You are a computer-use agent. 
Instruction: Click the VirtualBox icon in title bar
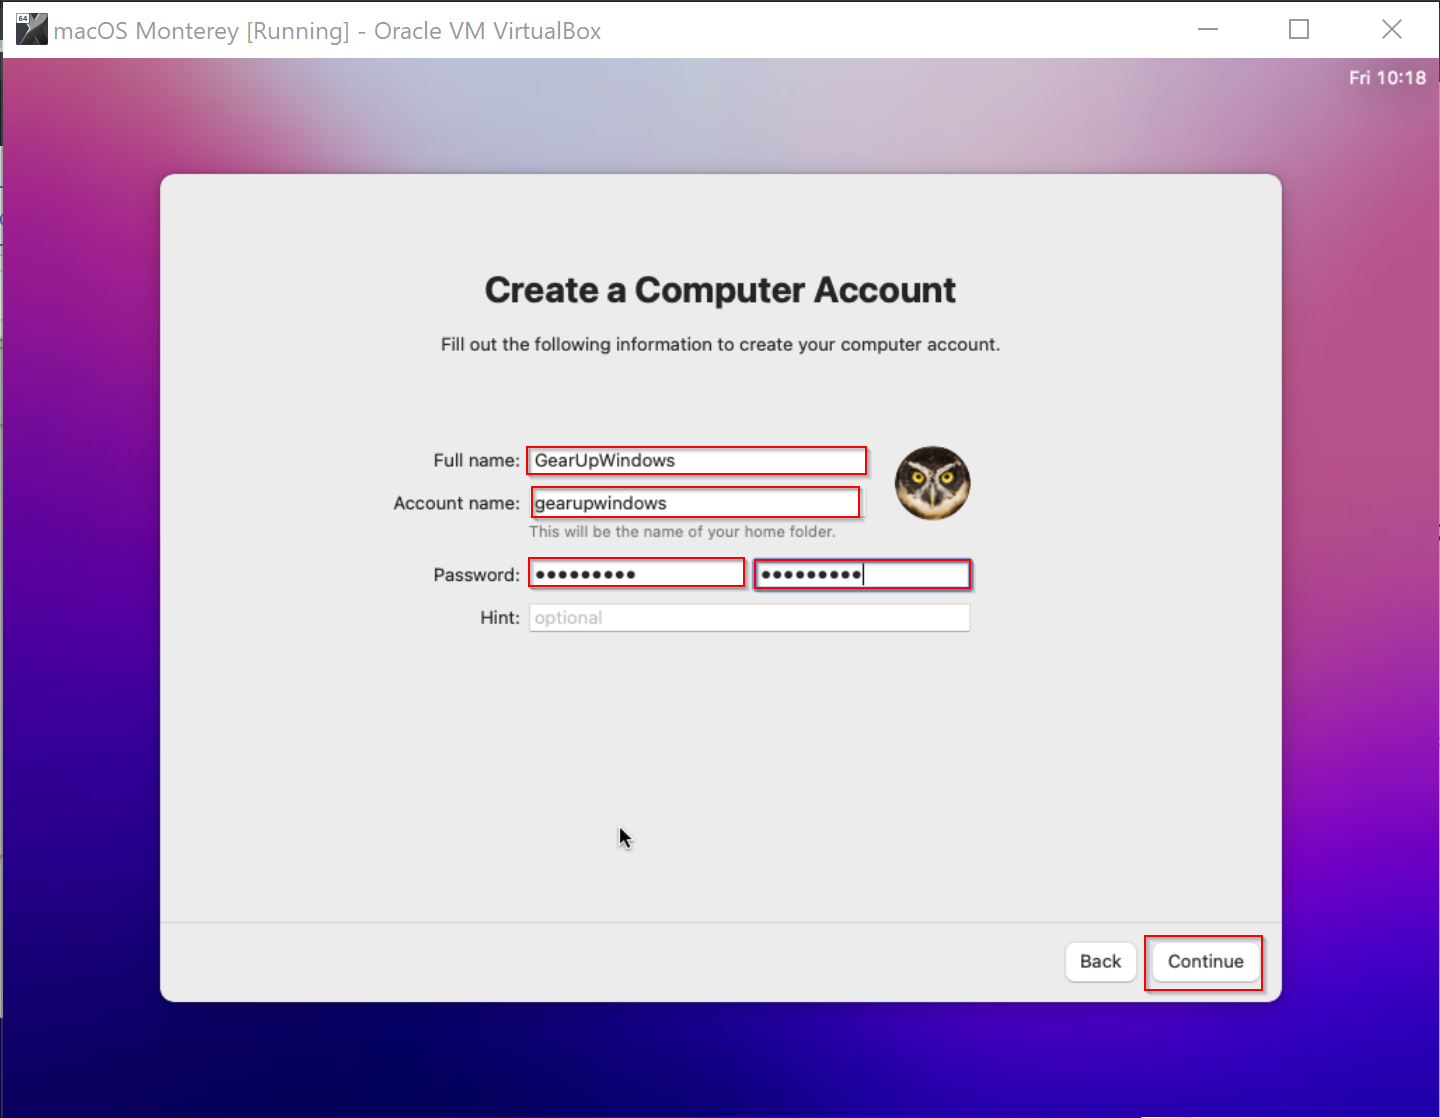(31, 30)
